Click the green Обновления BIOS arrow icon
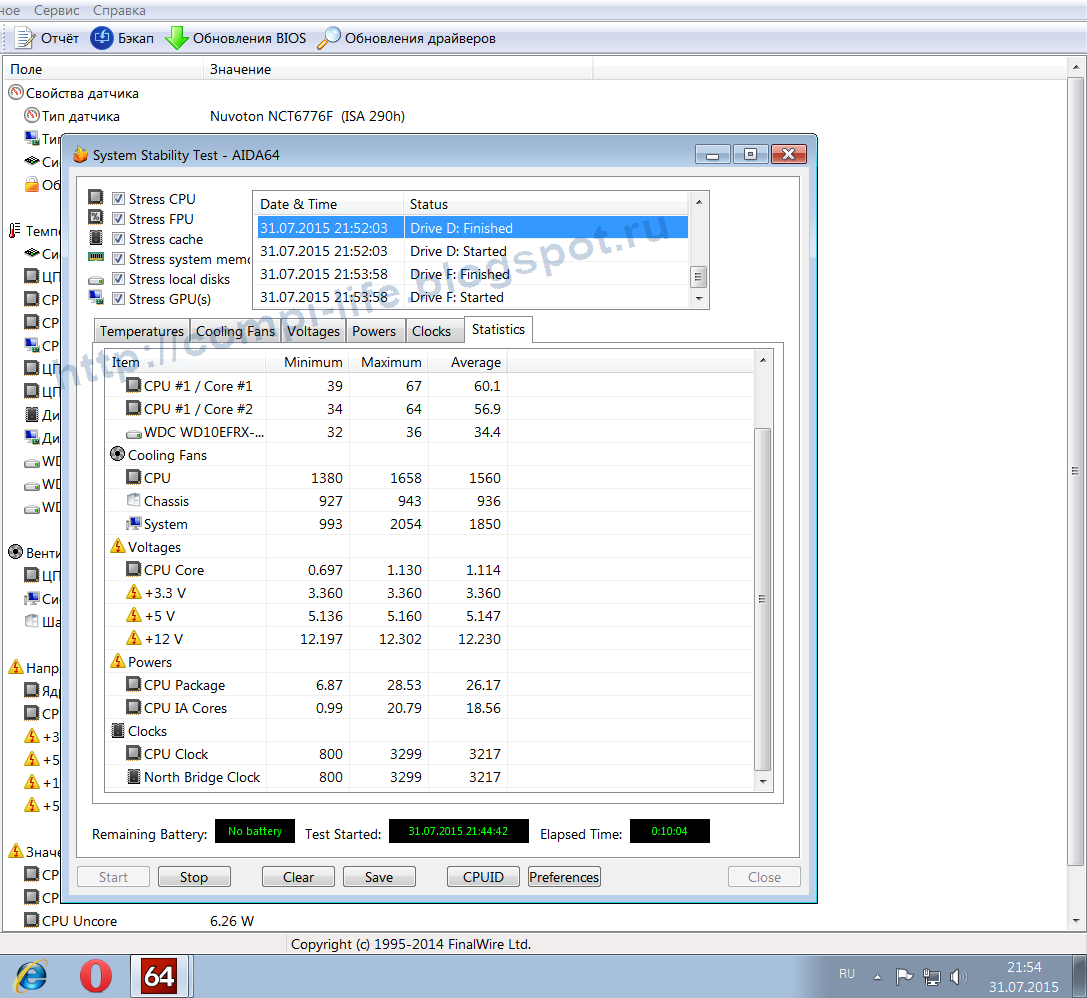 pos(177,38)
